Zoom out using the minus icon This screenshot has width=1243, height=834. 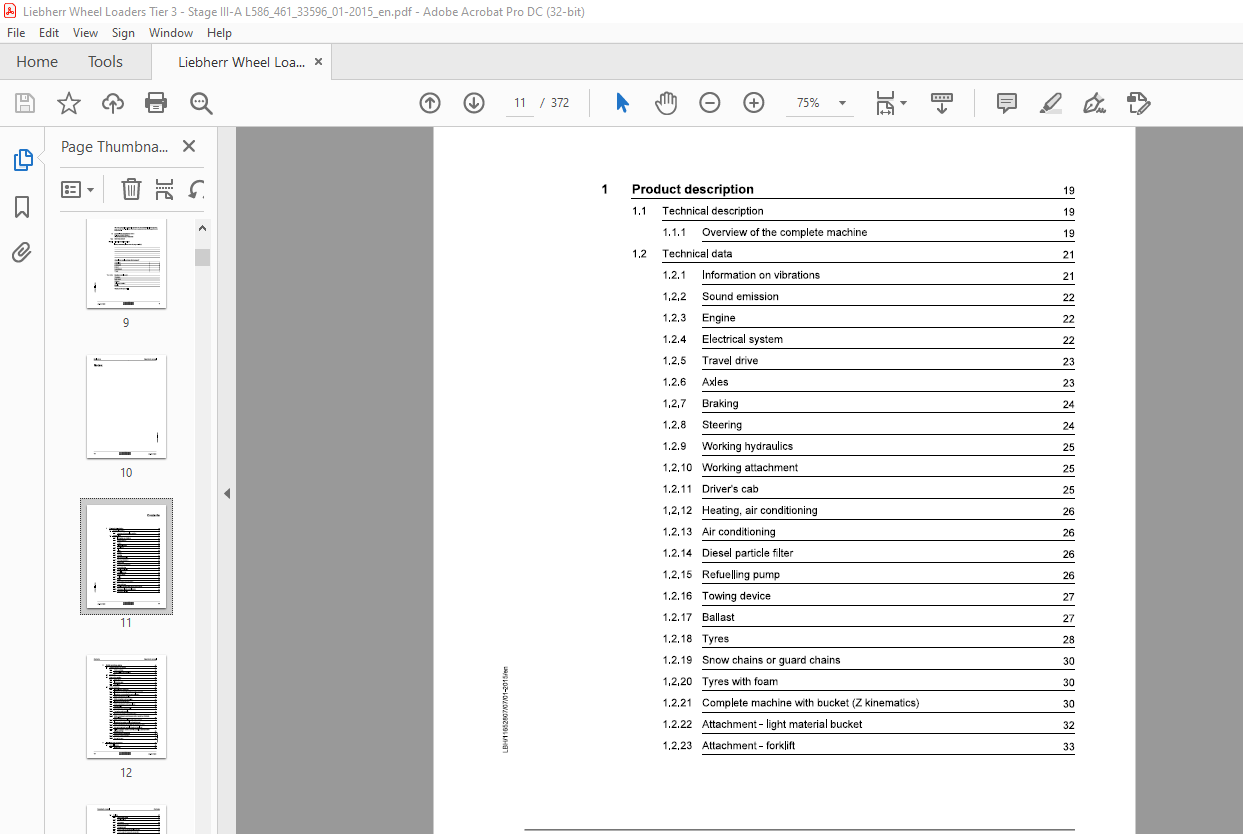coord(710,103)
